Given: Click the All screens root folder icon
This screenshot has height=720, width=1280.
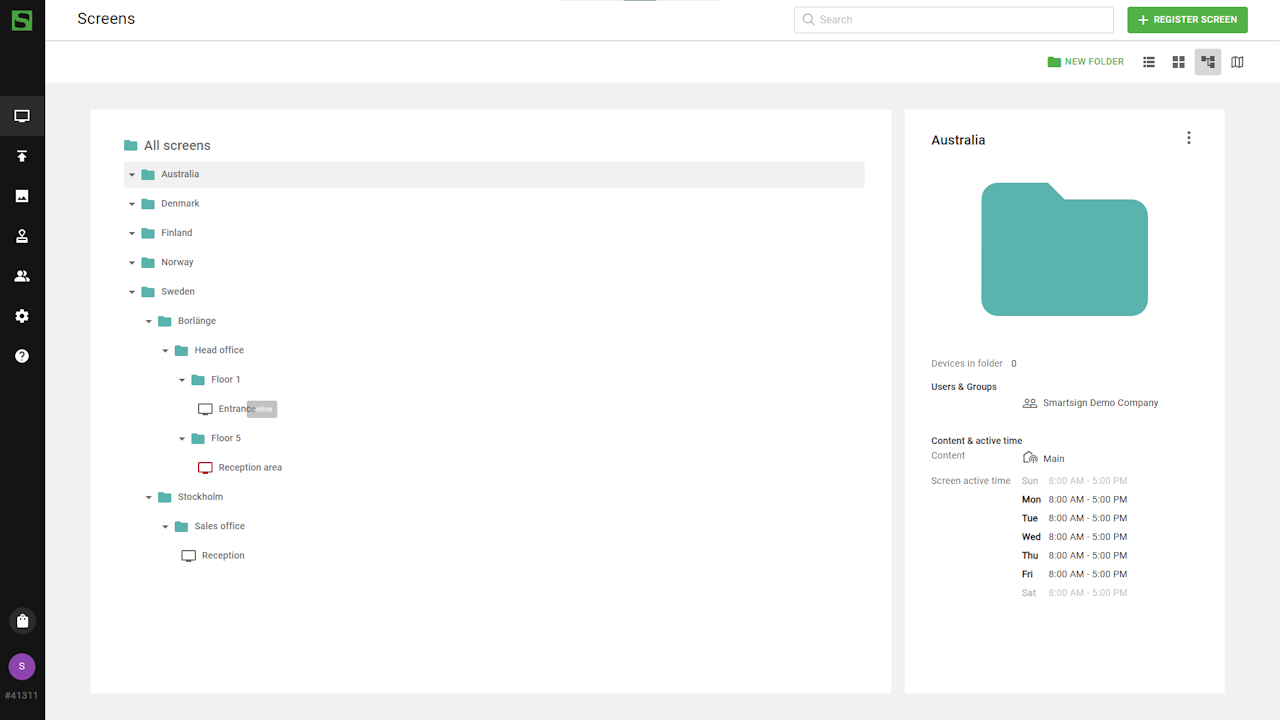Looking at the screenshot, I should [131, 146].
